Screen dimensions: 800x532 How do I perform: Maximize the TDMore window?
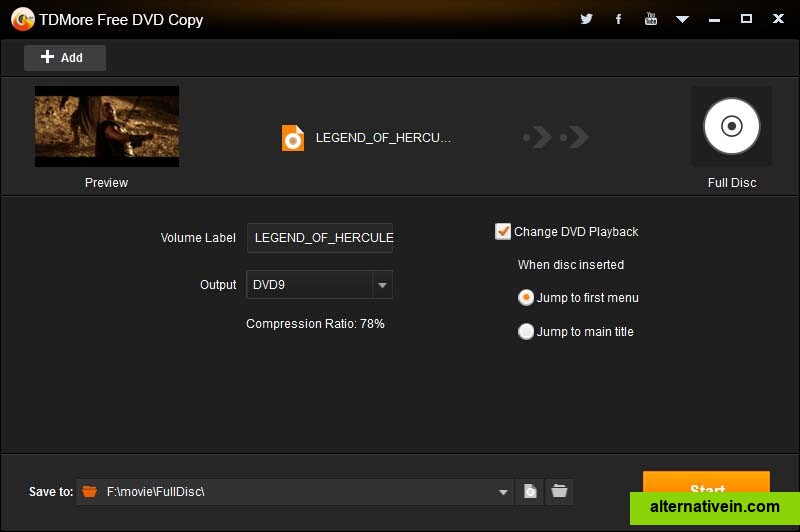click(746, 19)
